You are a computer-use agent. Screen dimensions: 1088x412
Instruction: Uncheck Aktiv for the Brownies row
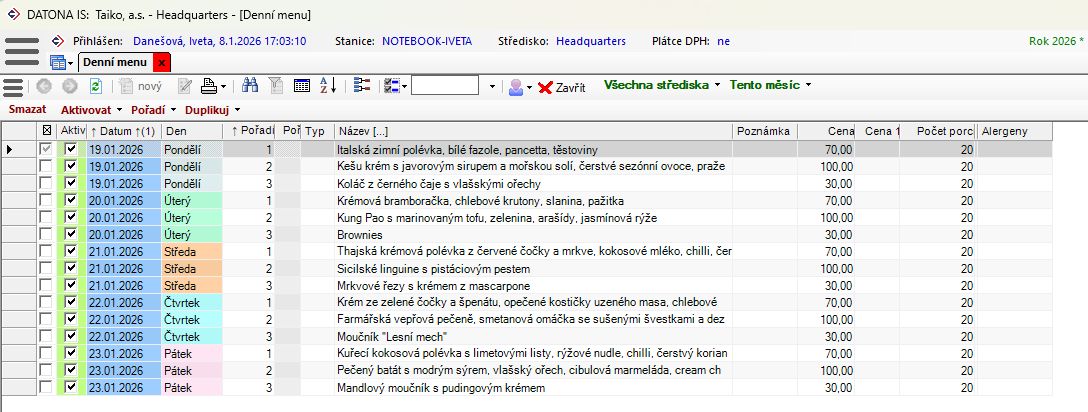(70, 234)
